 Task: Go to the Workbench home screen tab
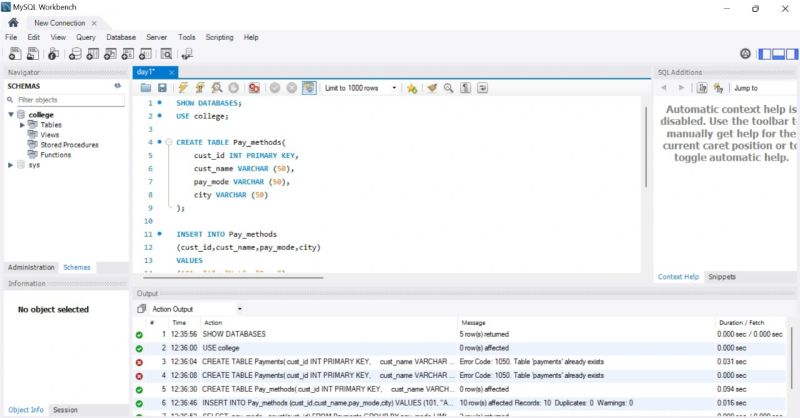(x=13, y=22)
